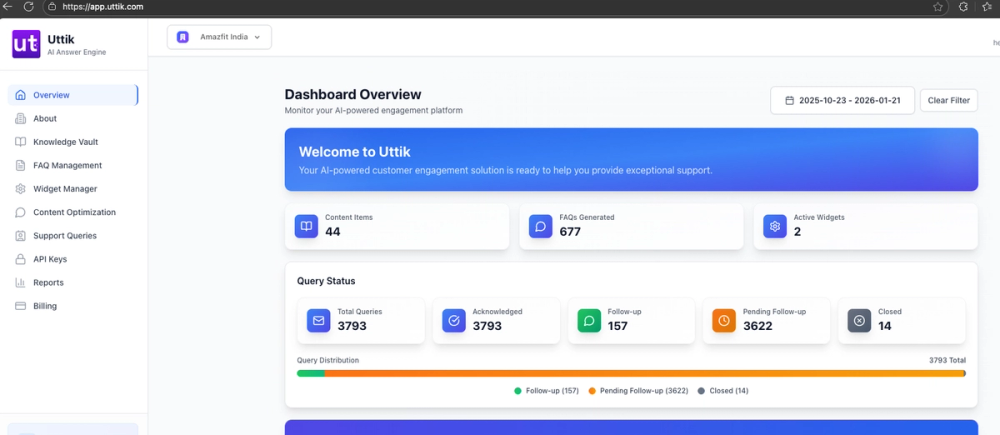Click the 3793 Total label
The width and height of the screenshot is (1000, 435).
pyautogui.click(x=947, y=360)
